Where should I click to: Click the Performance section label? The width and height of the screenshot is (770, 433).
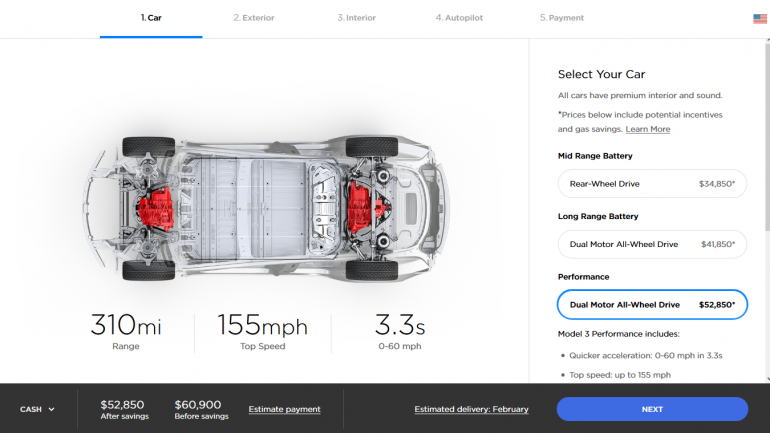click(x=583, y=277)
